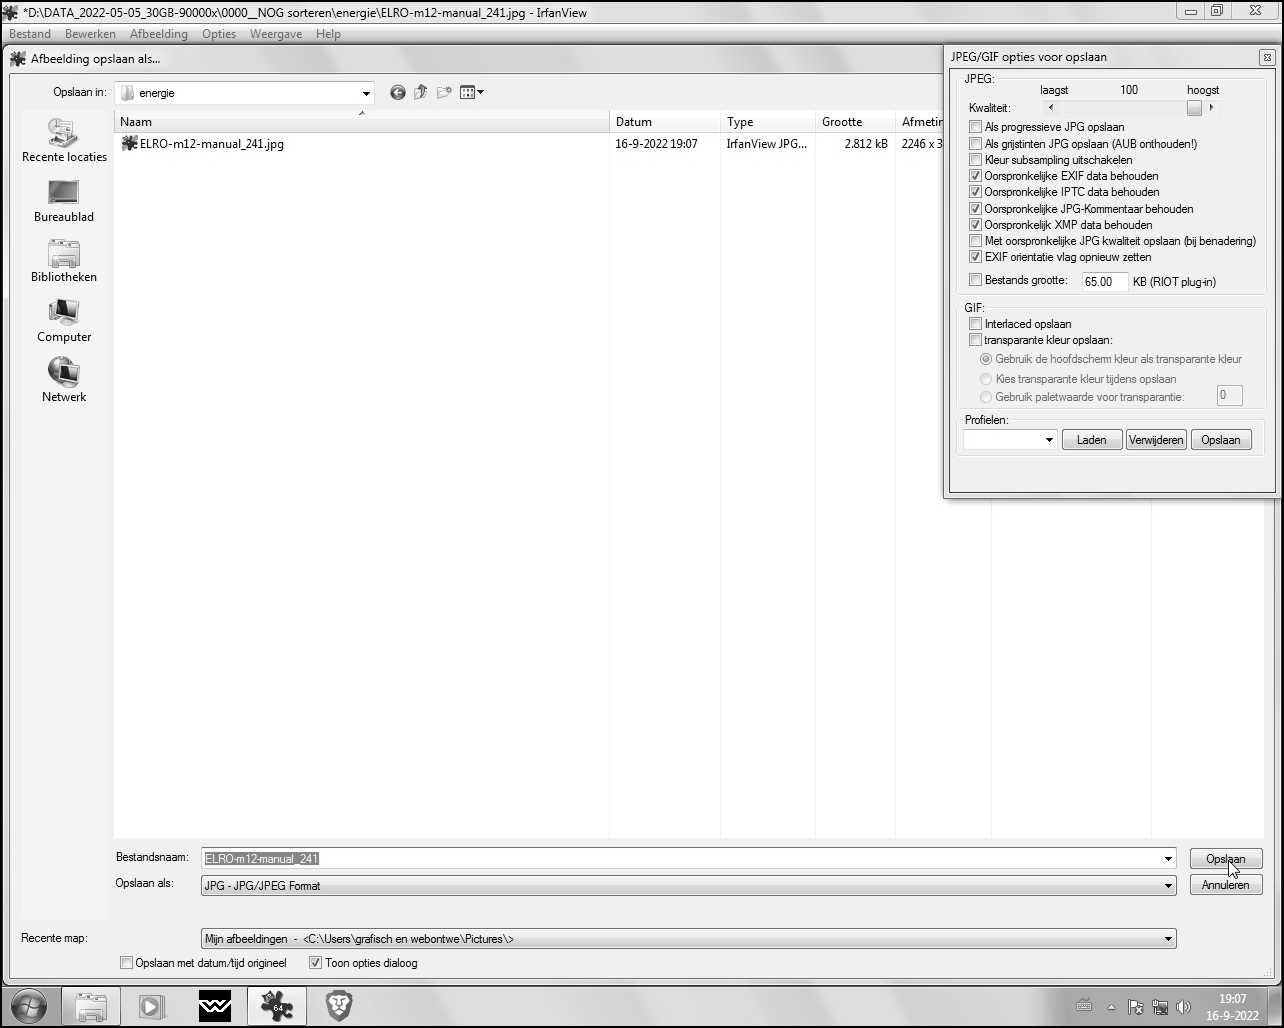Click the right arrow of the Kwaliteit slider
The height and width of the screenshot is (1028, 1284).
(1211, 108)
